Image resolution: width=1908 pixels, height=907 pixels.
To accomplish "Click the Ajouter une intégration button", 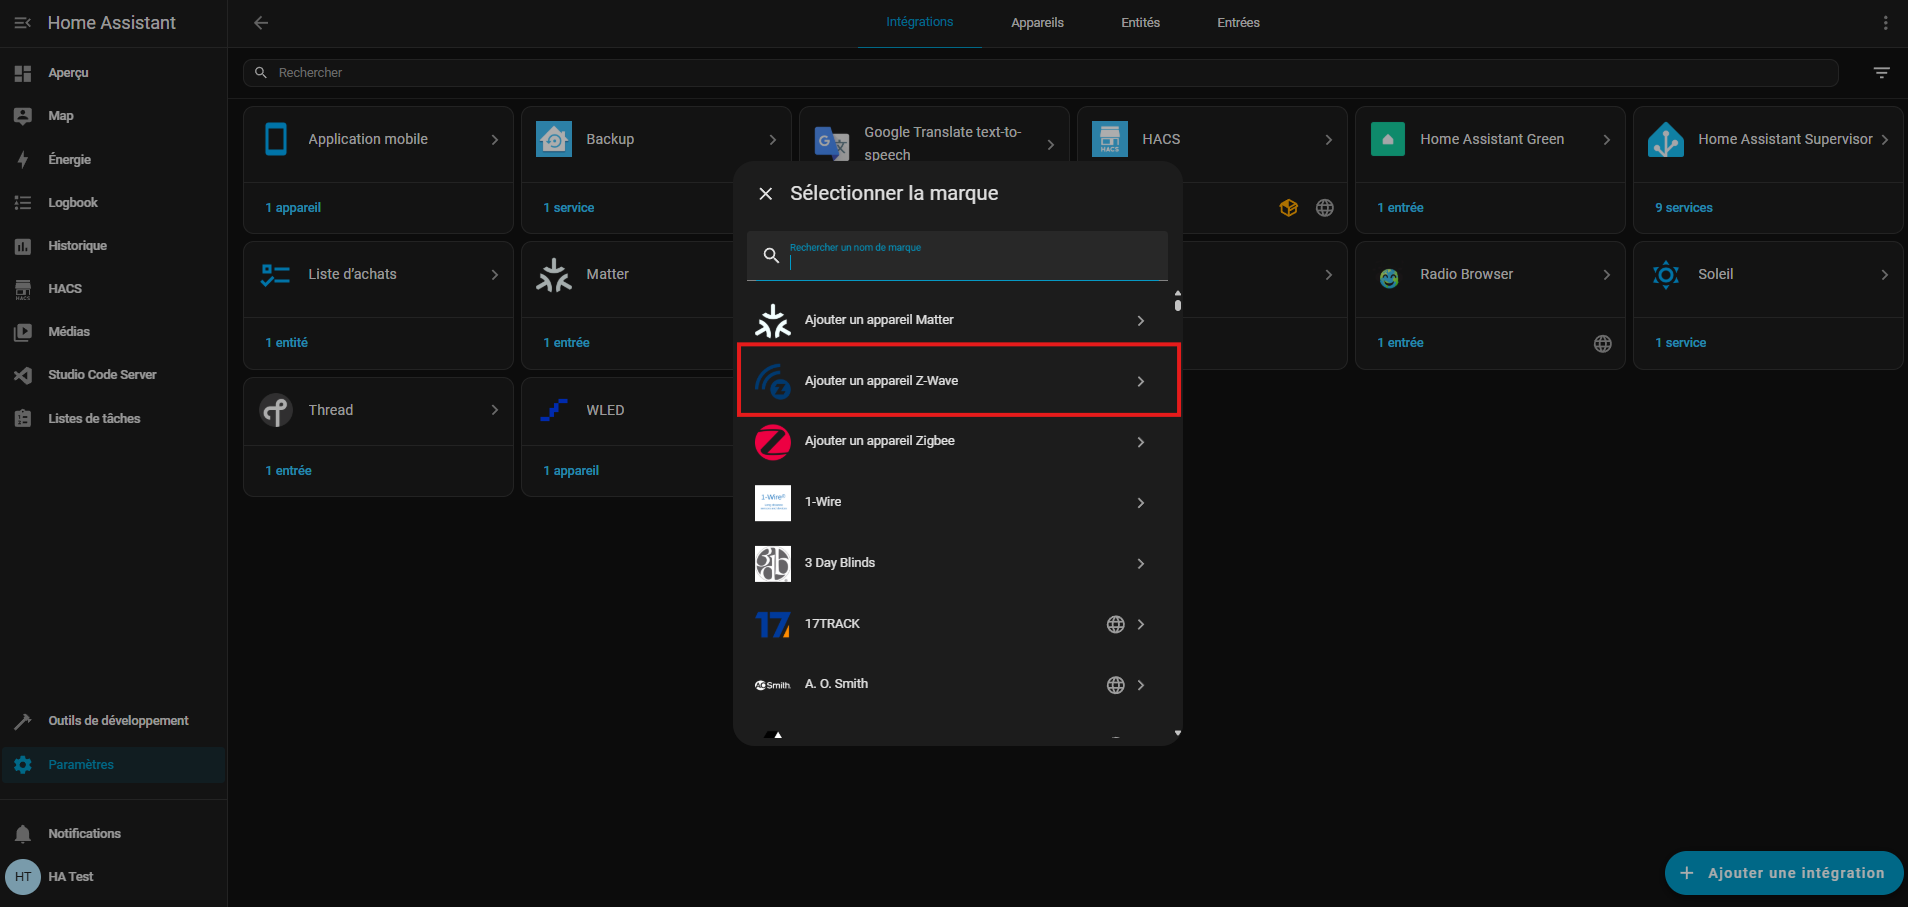I will (x=1784, y=873).
